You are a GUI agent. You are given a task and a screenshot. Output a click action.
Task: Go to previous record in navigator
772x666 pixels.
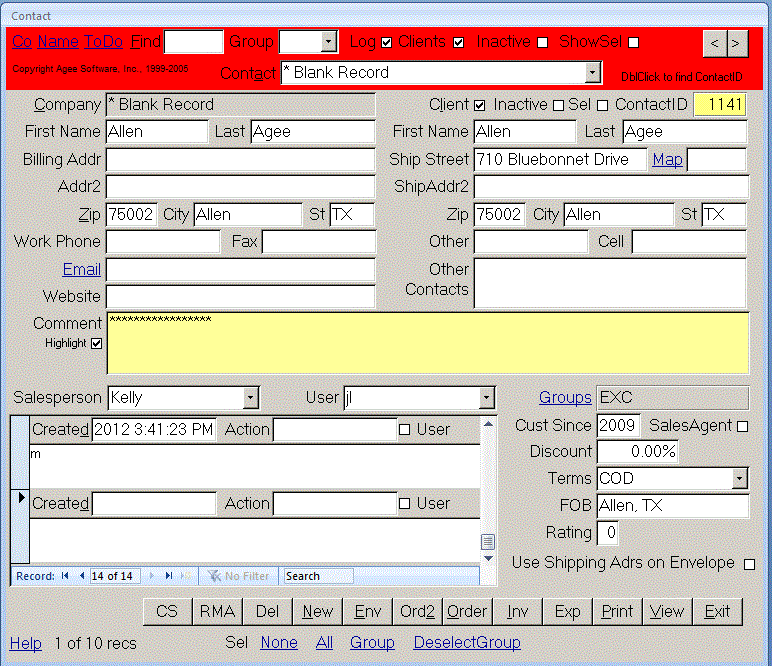tap(81, 576)
